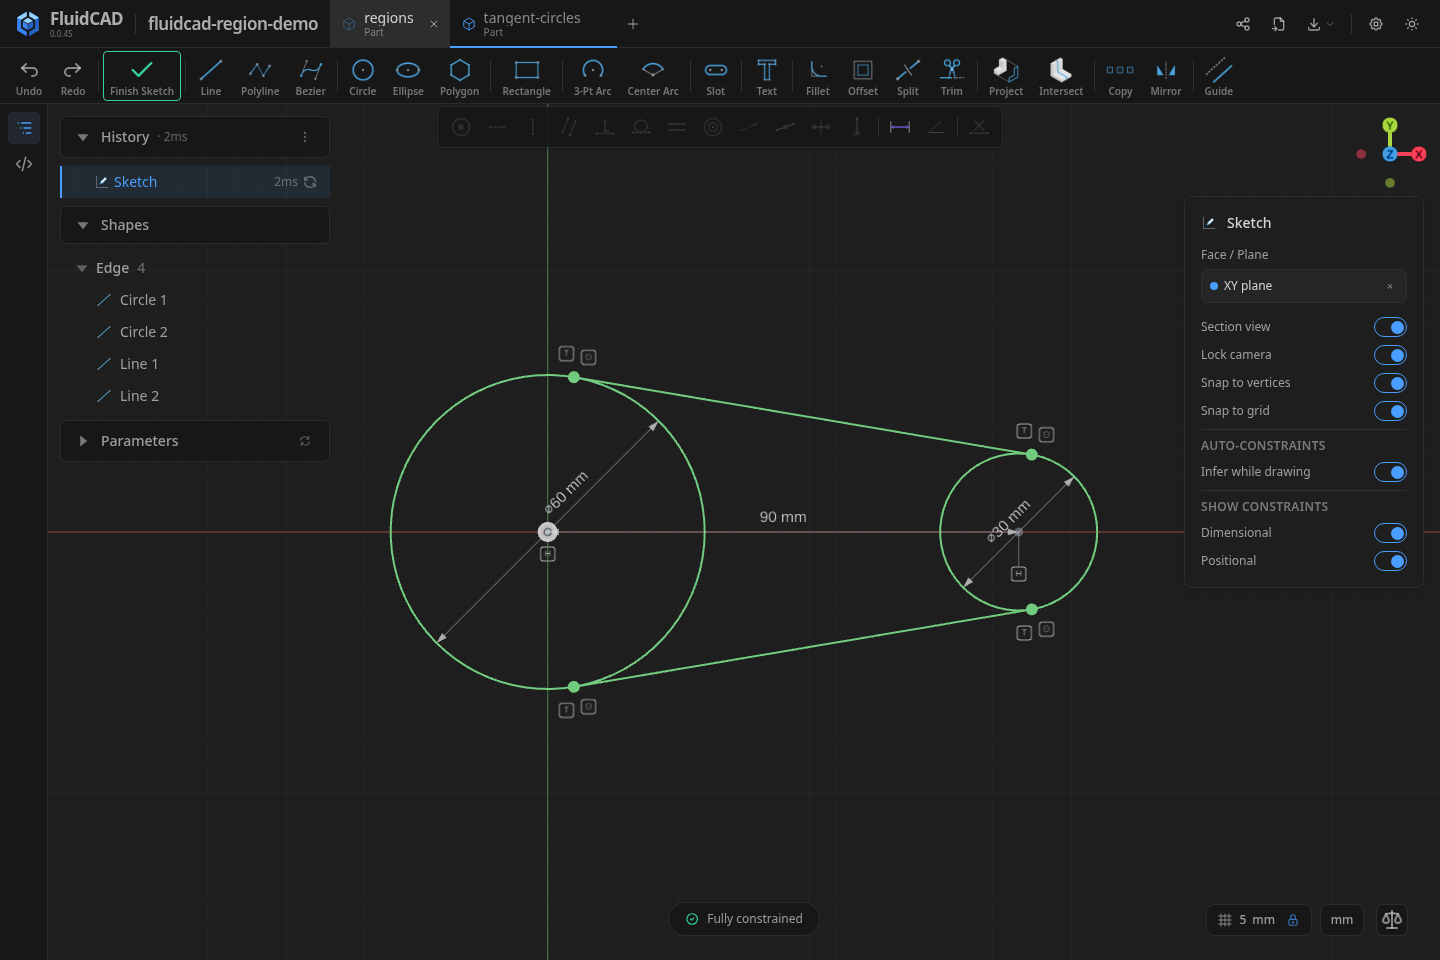The image size is (1440, 960).
Task: Activate the Mirror tool
Action: (1166, 77)
